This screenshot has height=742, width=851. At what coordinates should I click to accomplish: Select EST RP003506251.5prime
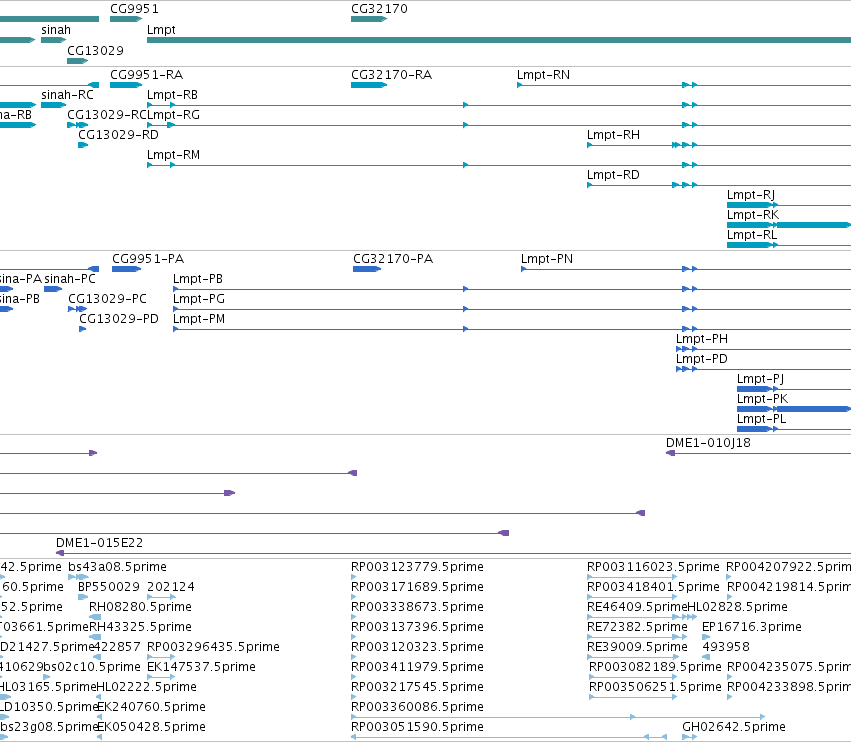coord(633,697)
